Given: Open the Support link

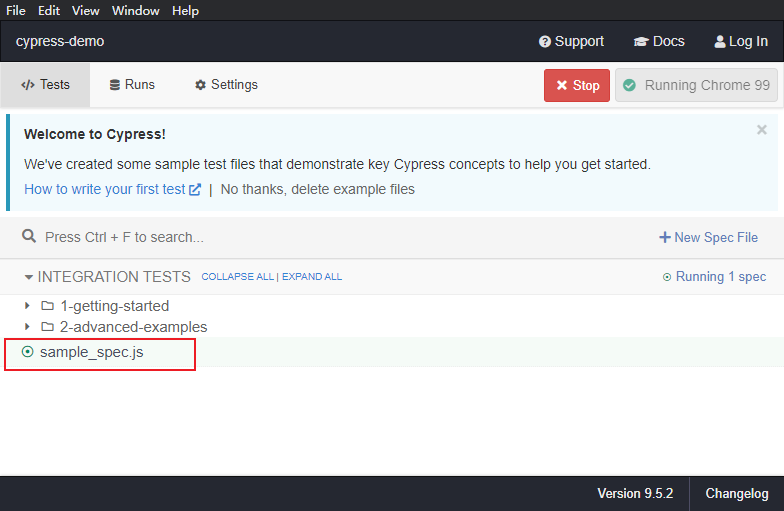Looking at the screenshot, I should [x=571, y=41].
